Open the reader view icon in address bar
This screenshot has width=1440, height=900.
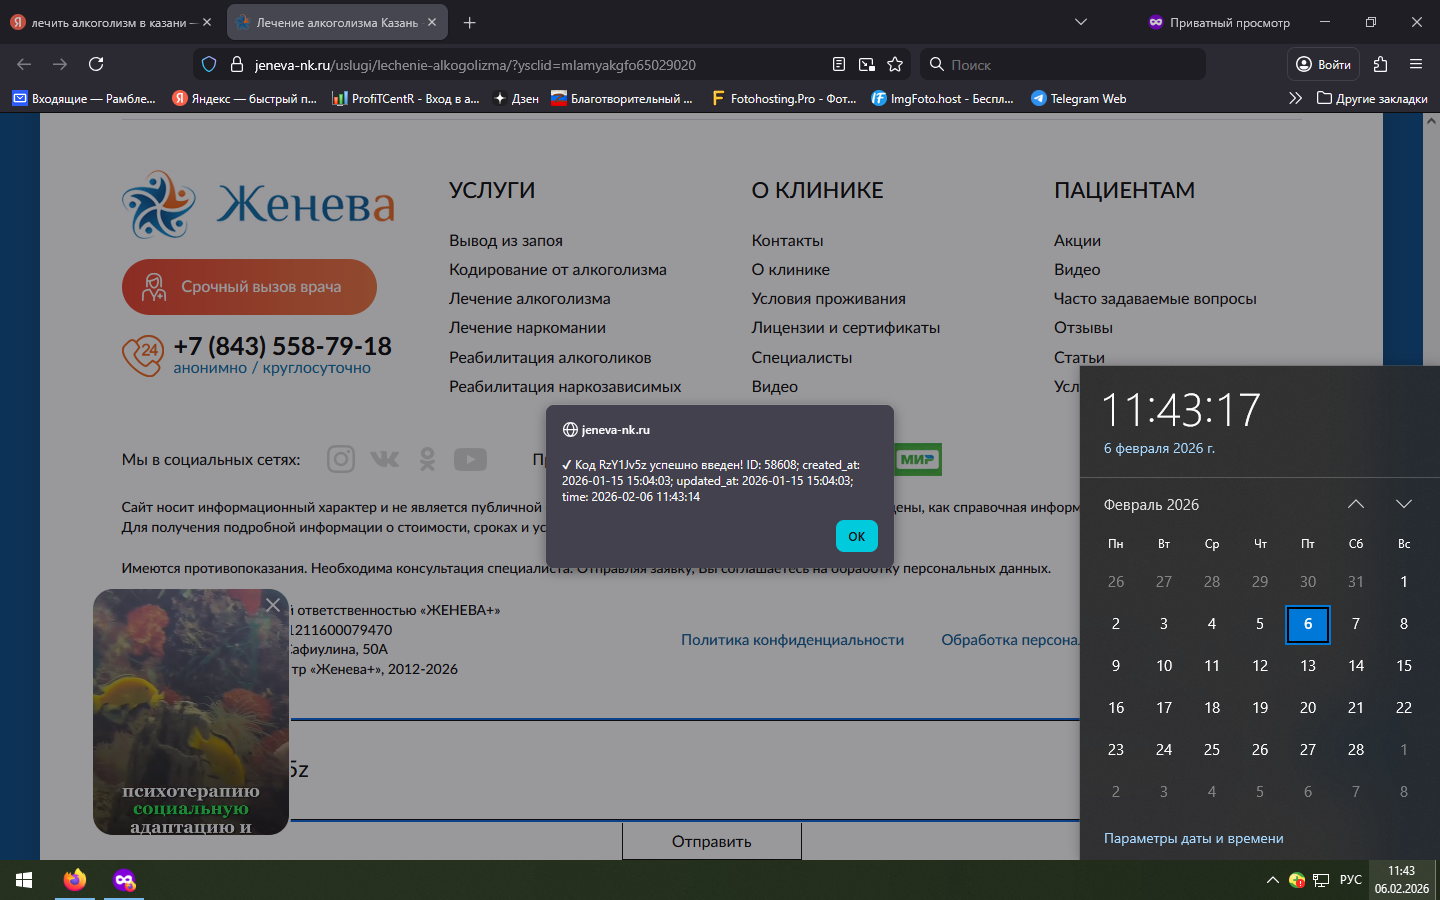click(x=839, y=64)
